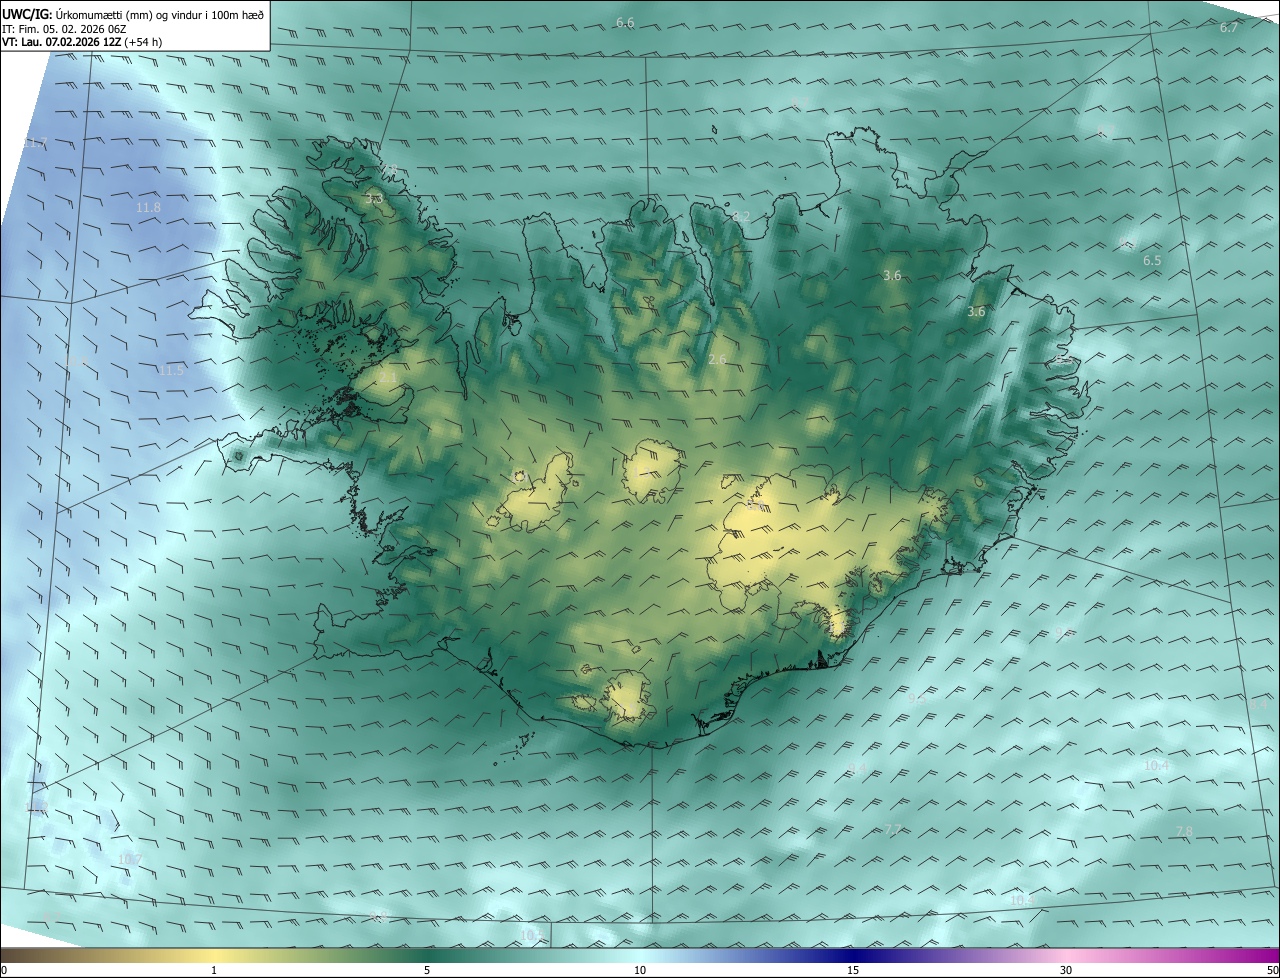The image size is (1280, 978).
Task: Click the 7.8 value label on the map
Action: 1184,831
